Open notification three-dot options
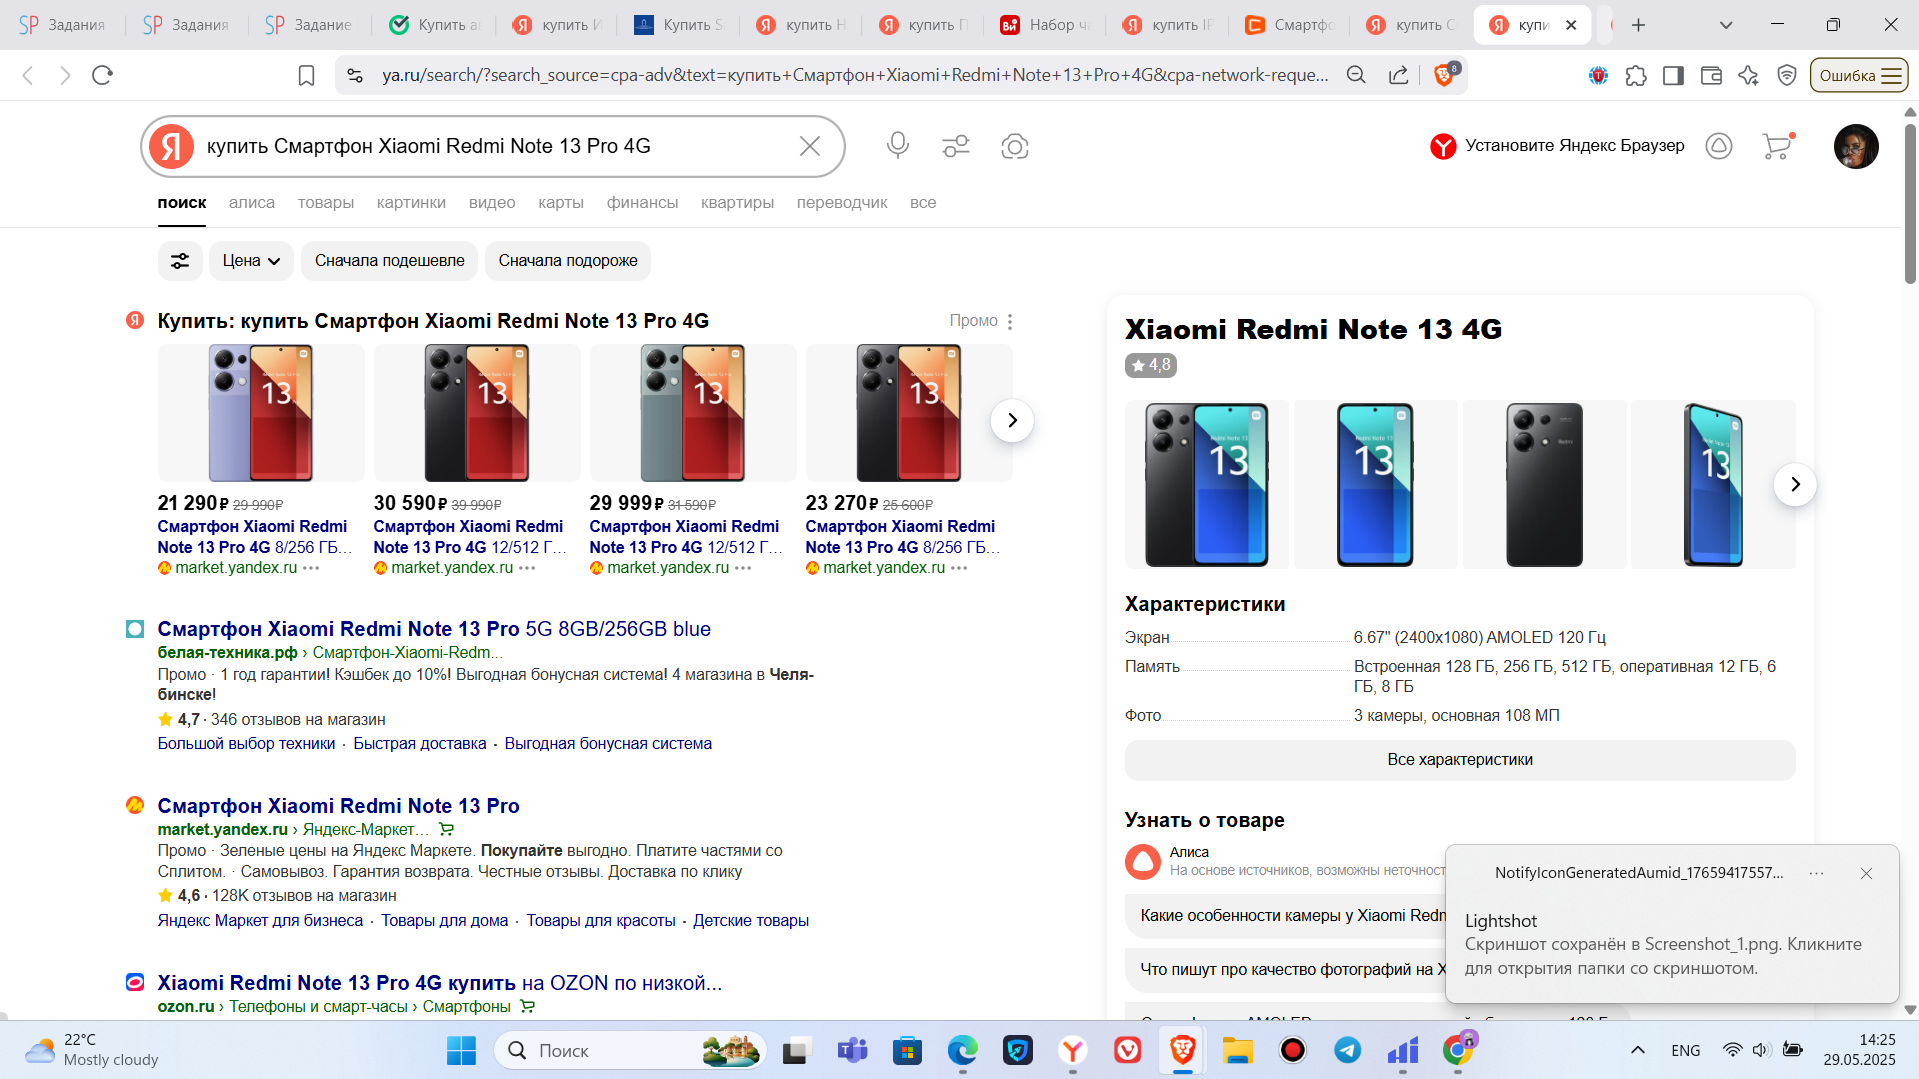This screenshot has width=1919, height=1079. [1816, 873]
